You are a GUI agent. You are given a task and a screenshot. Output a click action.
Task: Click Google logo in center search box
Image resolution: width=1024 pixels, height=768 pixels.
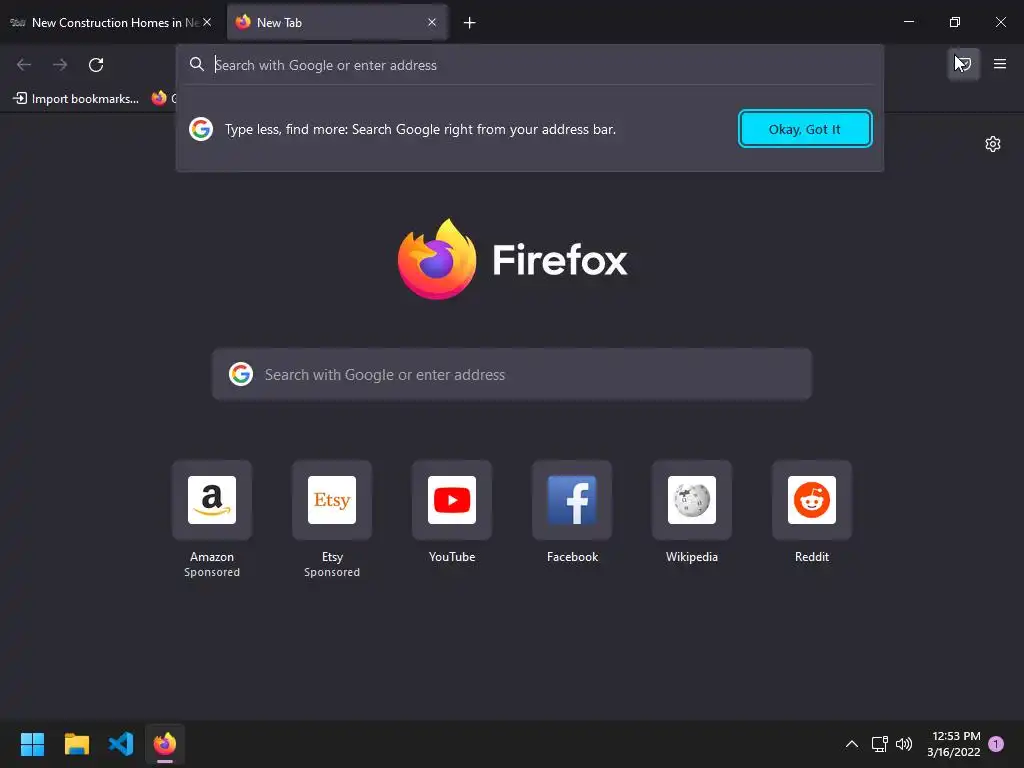pos(241,374)
